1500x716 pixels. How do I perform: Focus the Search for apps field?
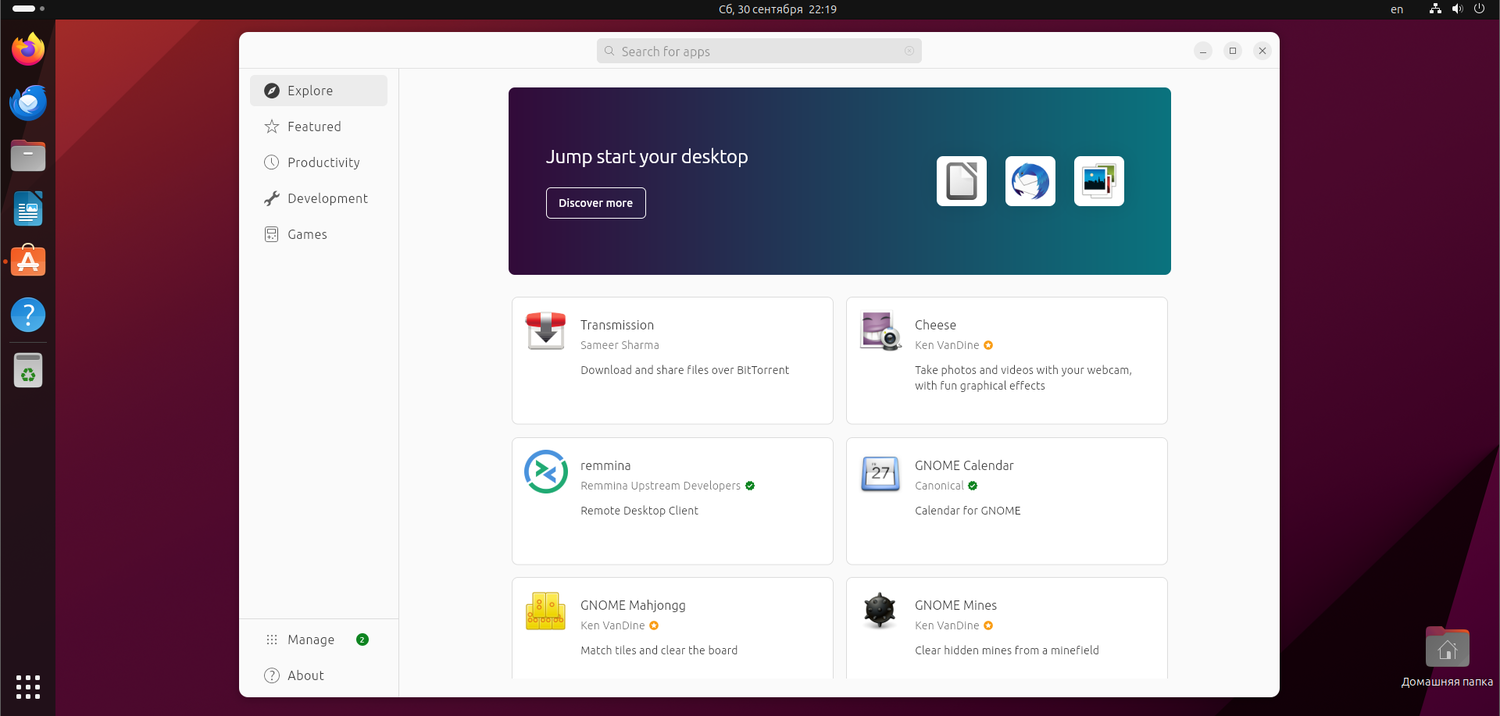click(x=759, y=51)
